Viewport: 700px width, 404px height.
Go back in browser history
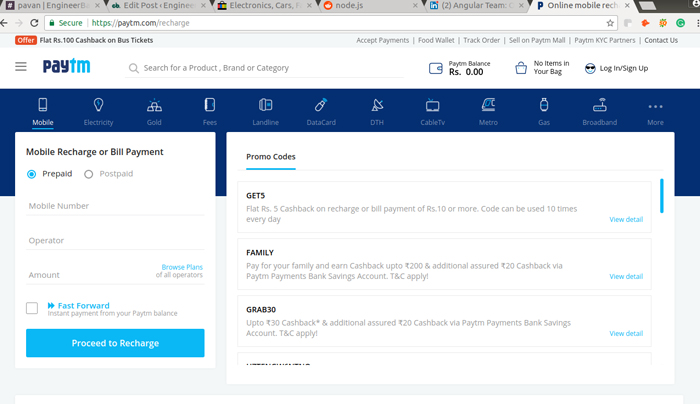pos(4,23)
